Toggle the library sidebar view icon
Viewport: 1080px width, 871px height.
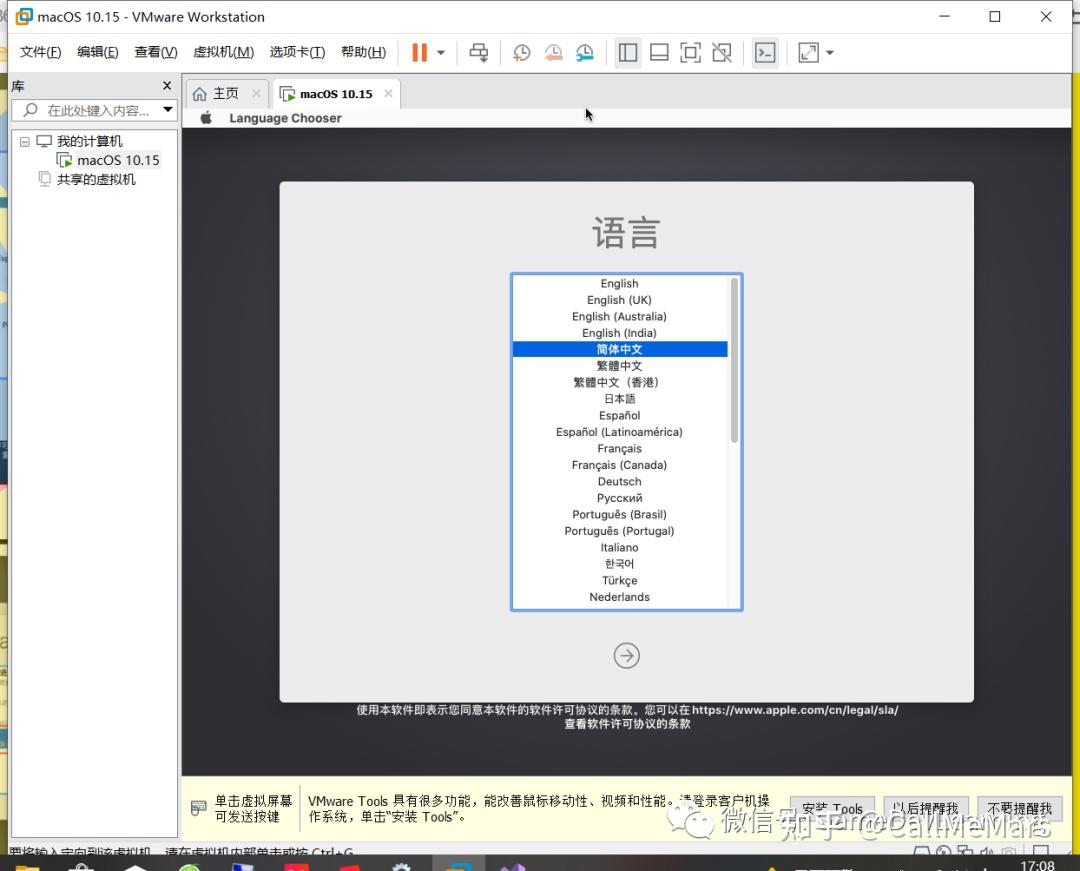click(627, 52)
